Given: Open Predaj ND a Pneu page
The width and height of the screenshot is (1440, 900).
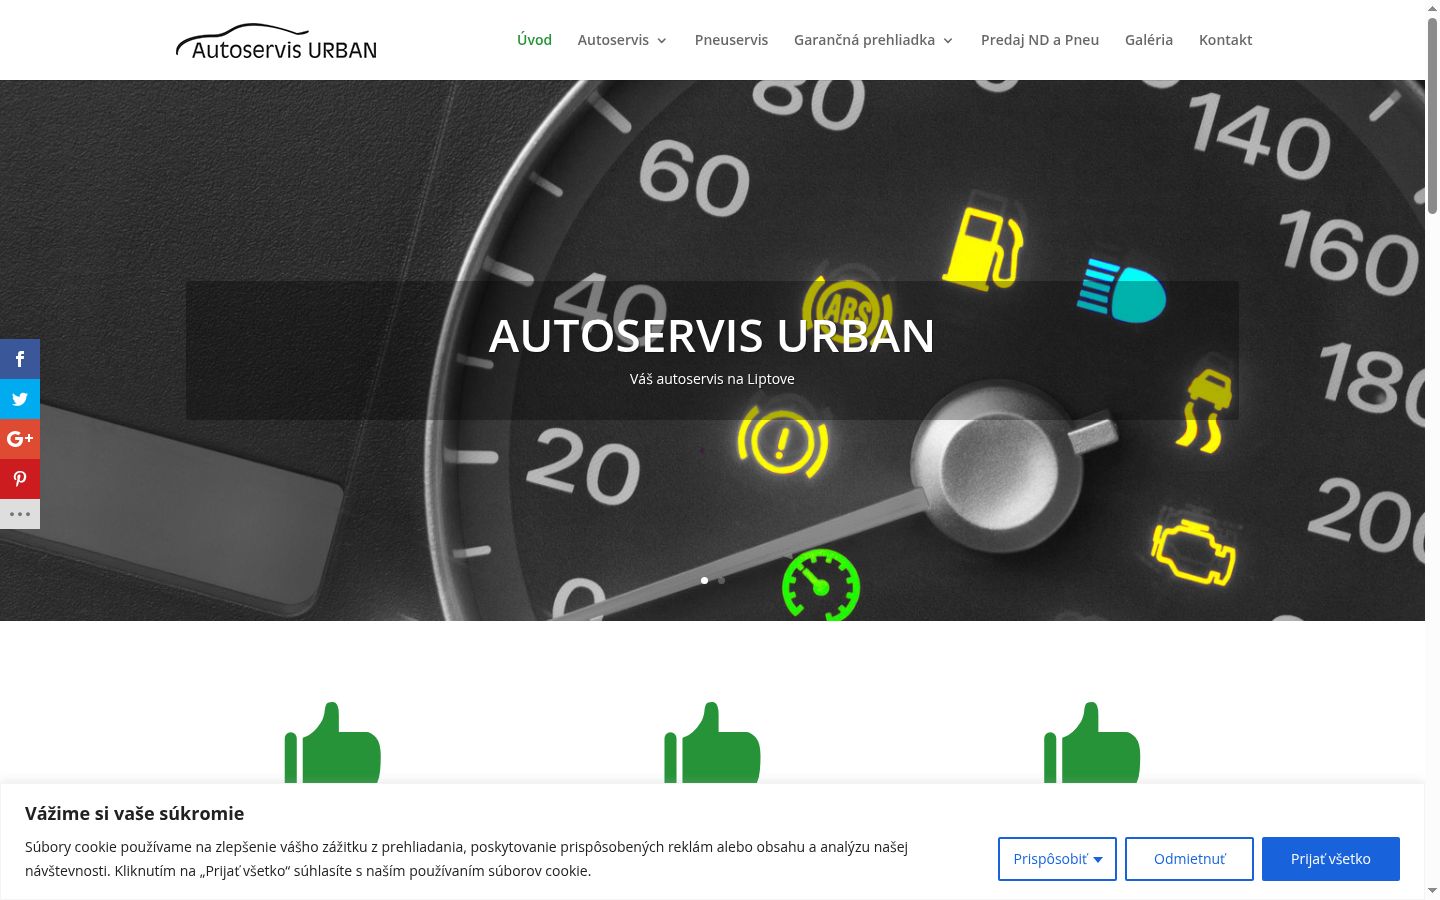Looking at the screenshot, I should point(1040,40).
